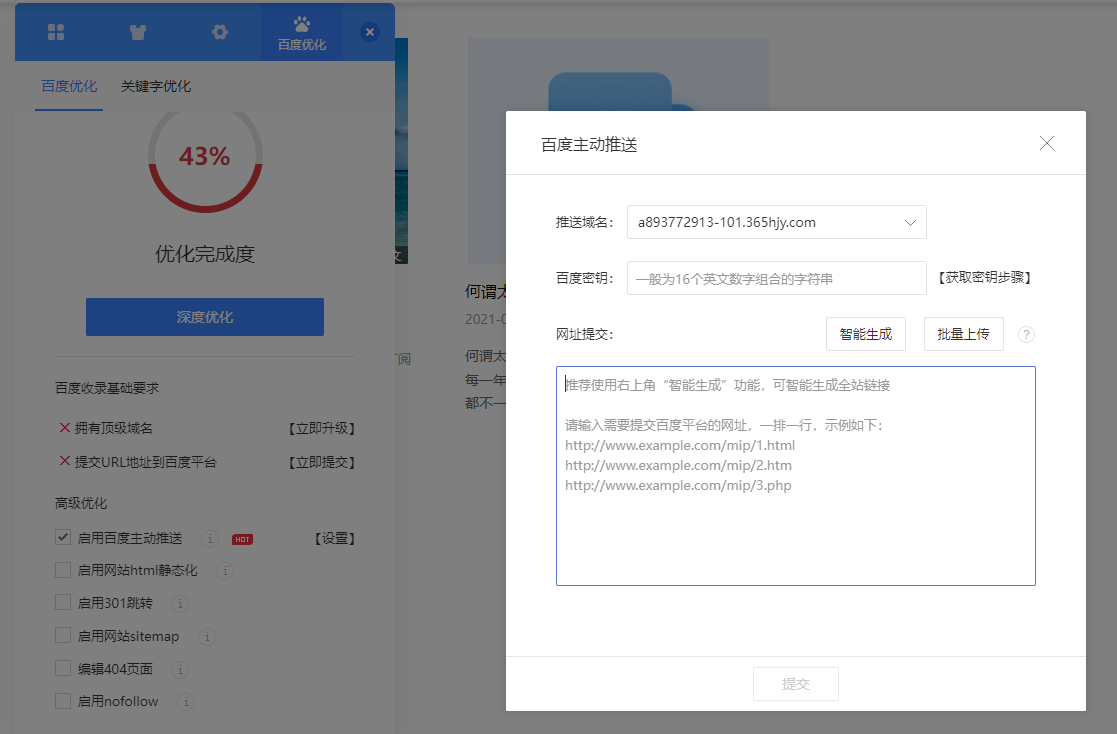Image resolution: width=1117 pixels, height=734 pixels.
Task: Switch to the 关键字优化 sub-tab
Action: 156,86
